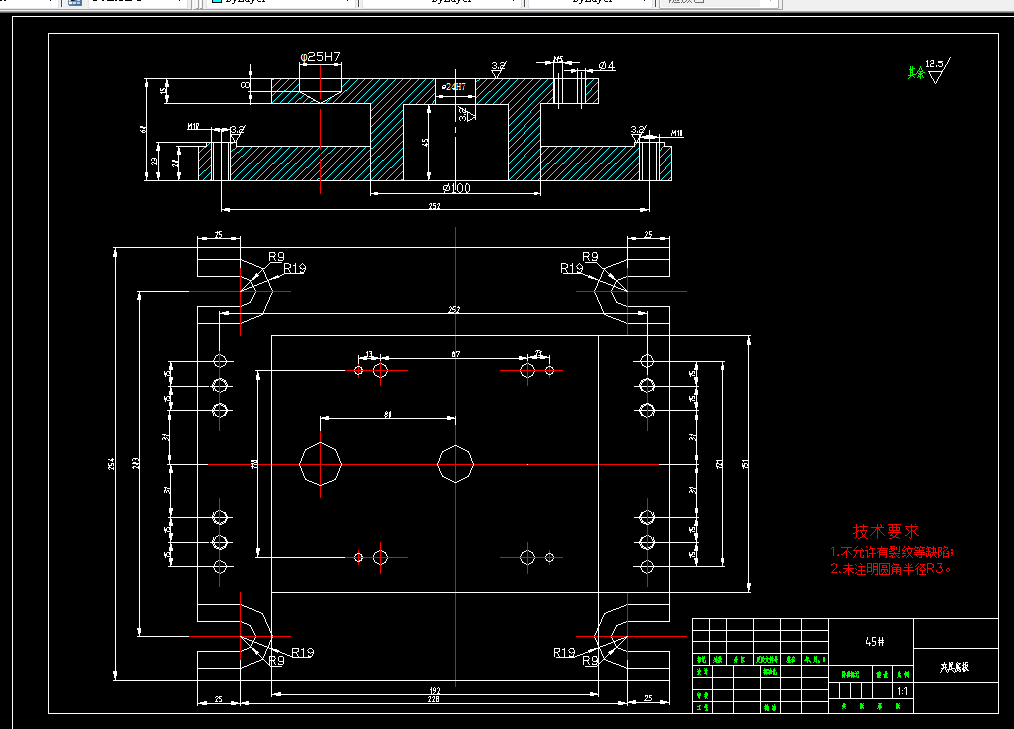Select R9 label at bottom-left corner

tap(276, 661)
